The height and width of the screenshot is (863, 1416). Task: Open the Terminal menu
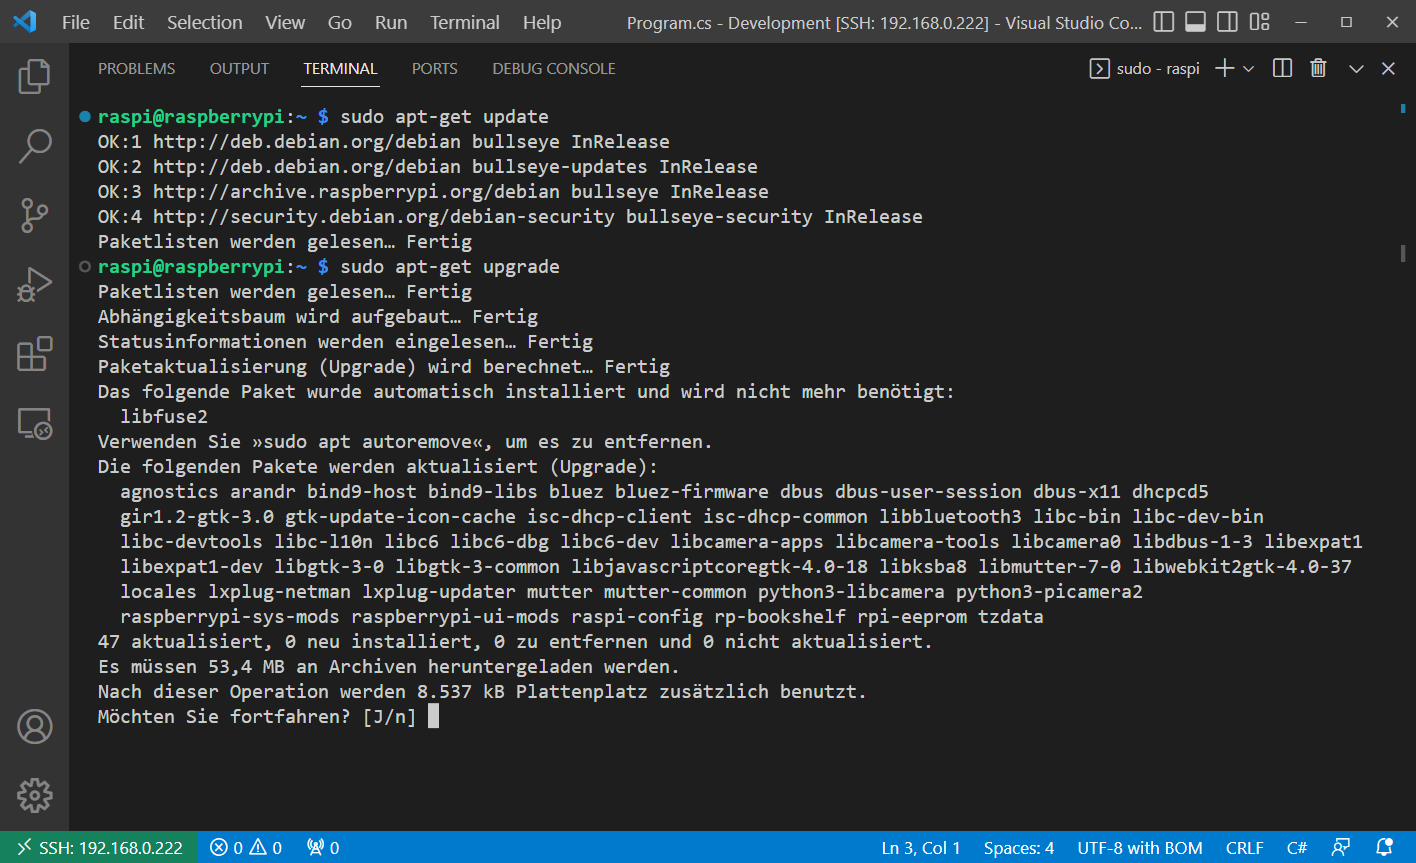click(x=464, y=22)
